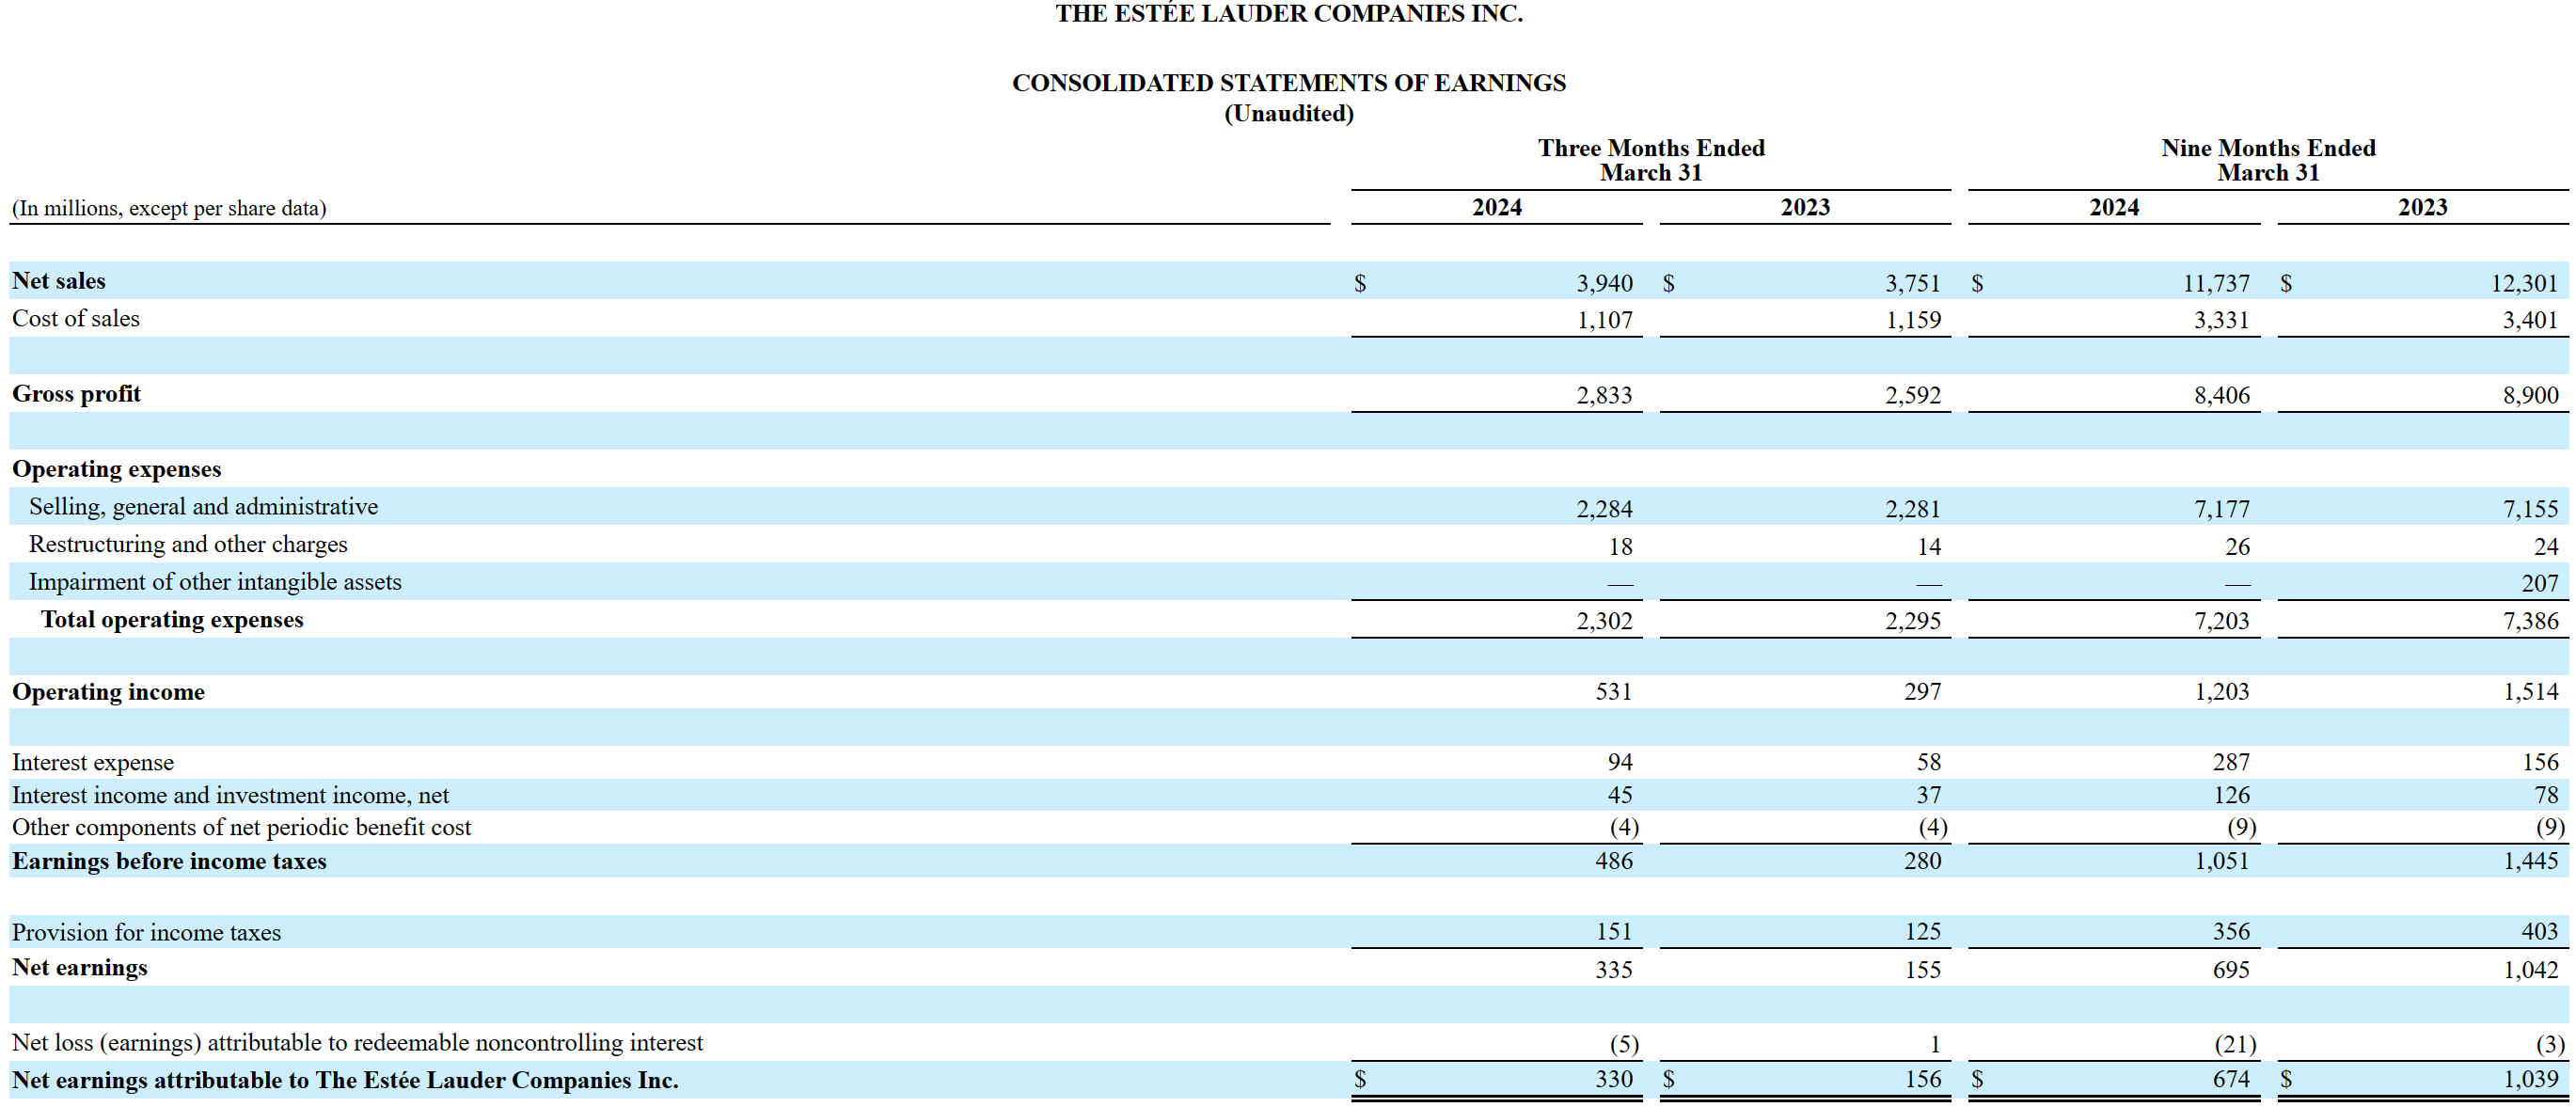
Task: Select attributable net earnings value 1,039
Action: pos(2530,1080)
